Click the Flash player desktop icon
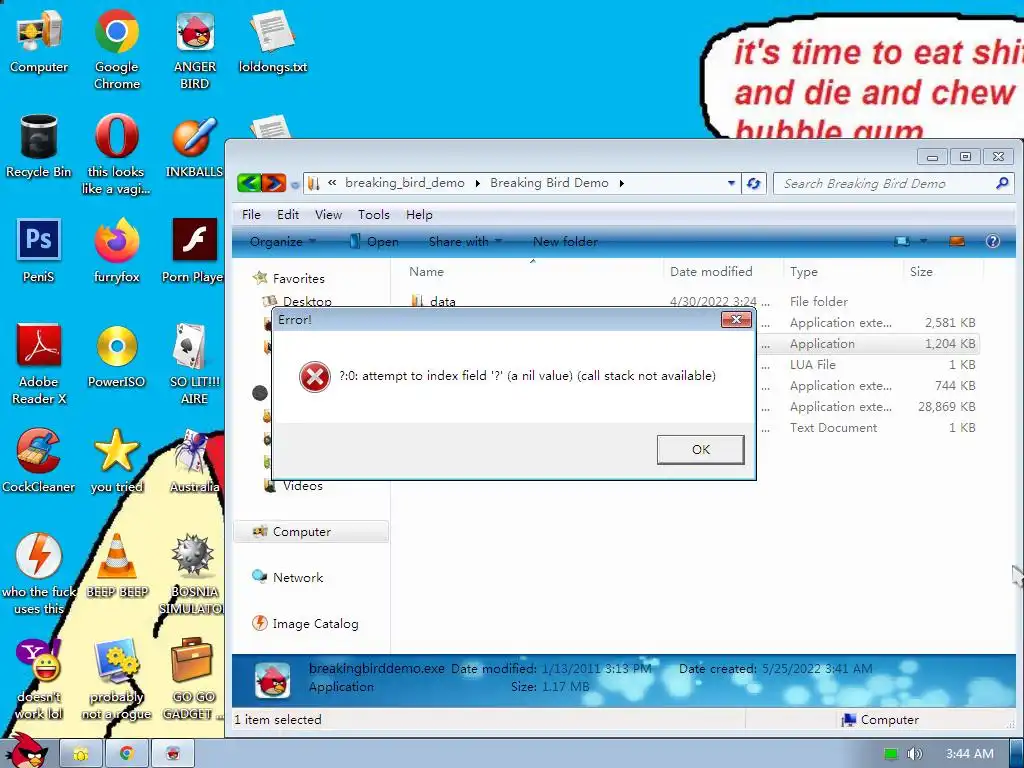1024x768 pixels. 194,251
